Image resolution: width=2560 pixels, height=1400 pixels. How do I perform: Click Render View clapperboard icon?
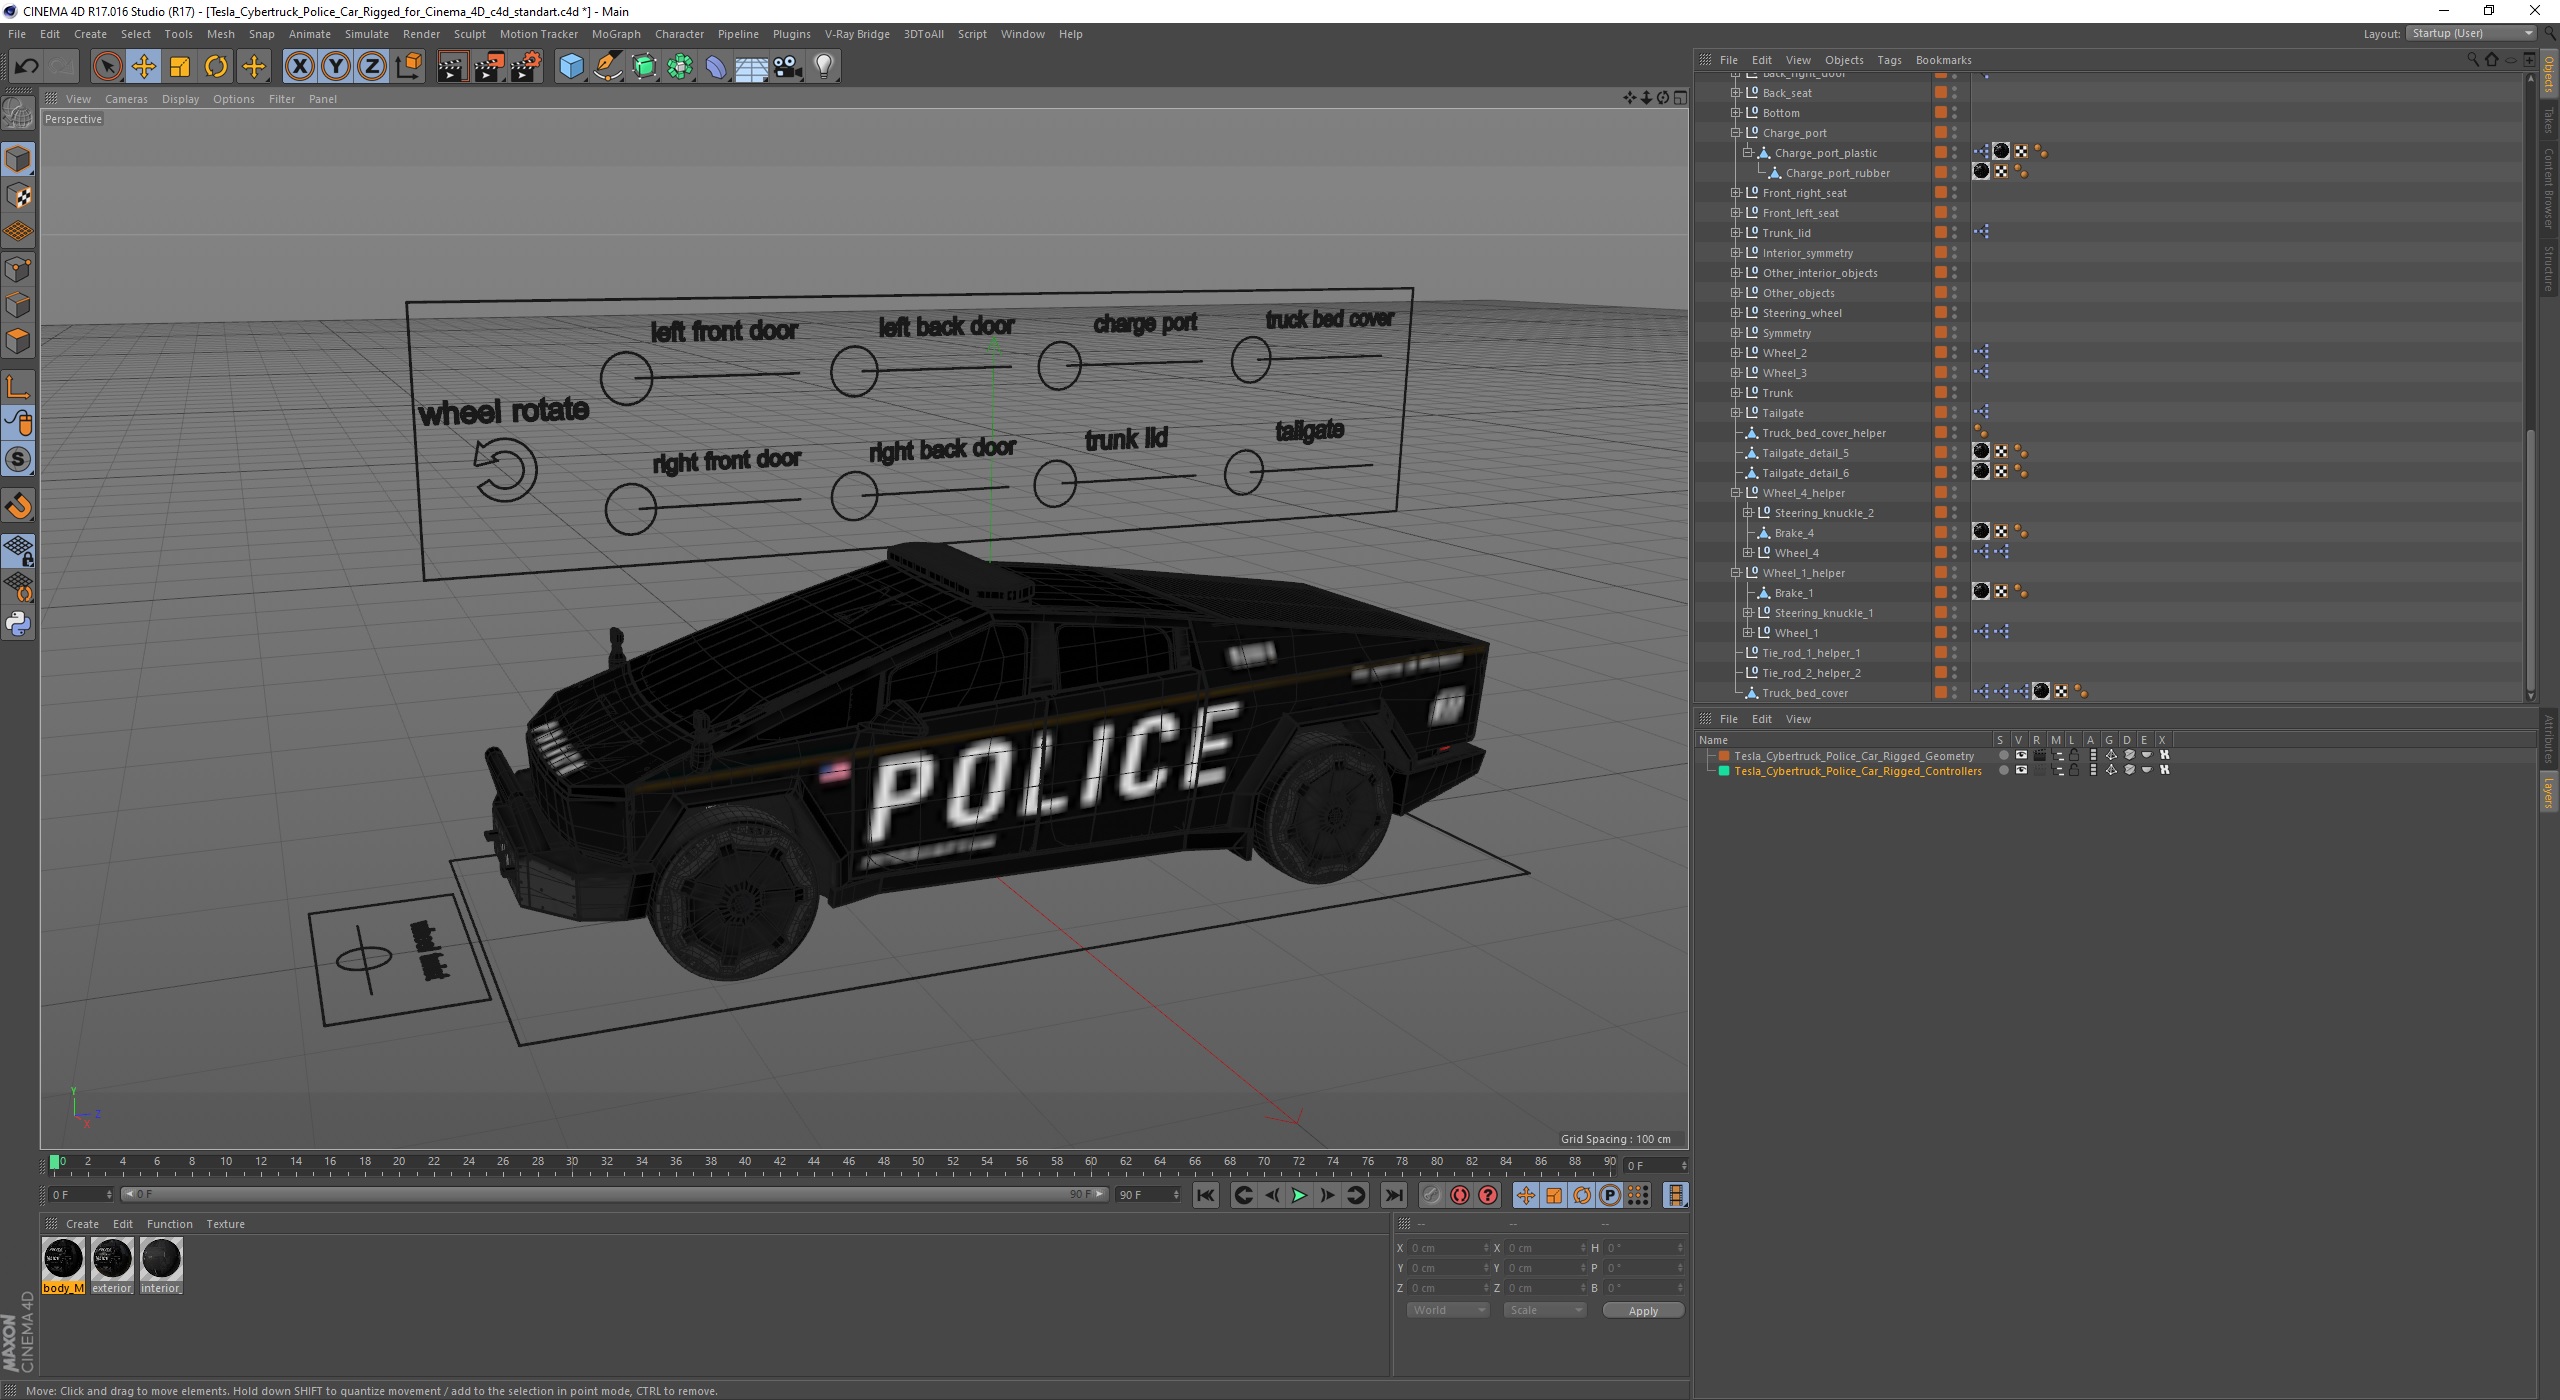452,66
